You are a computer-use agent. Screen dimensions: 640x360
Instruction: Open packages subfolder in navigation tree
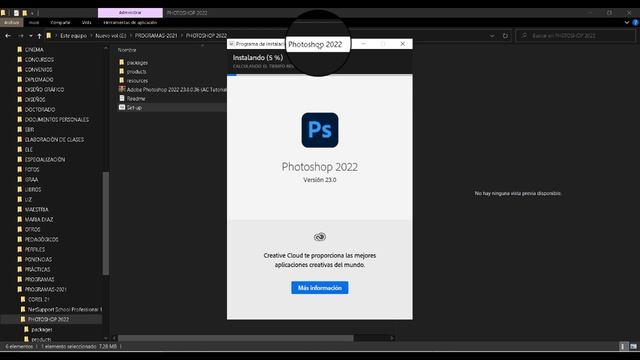42,329
